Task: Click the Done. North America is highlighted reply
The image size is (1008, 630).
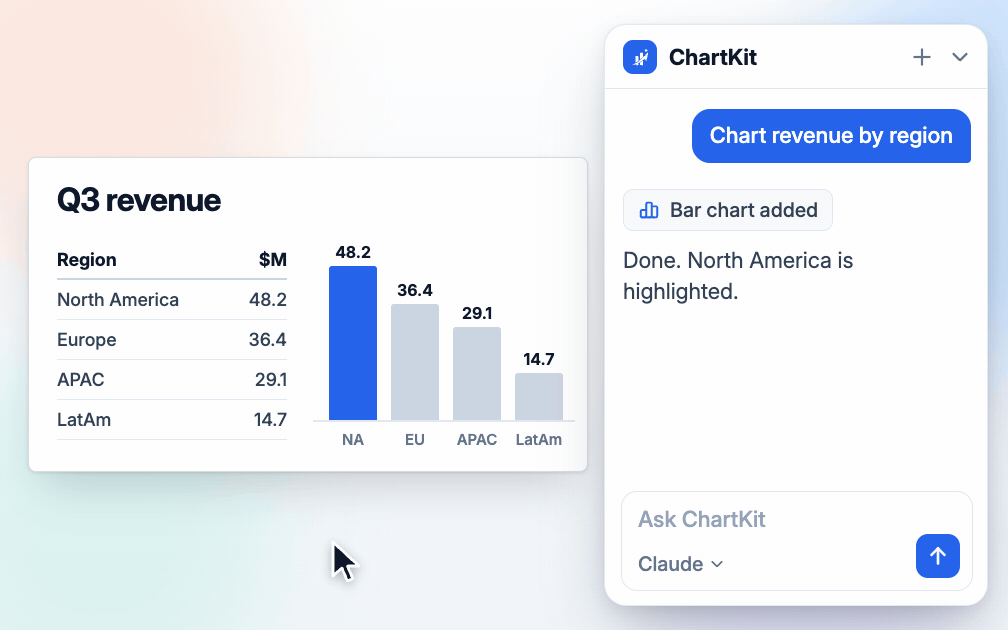Action: [738, 276]
